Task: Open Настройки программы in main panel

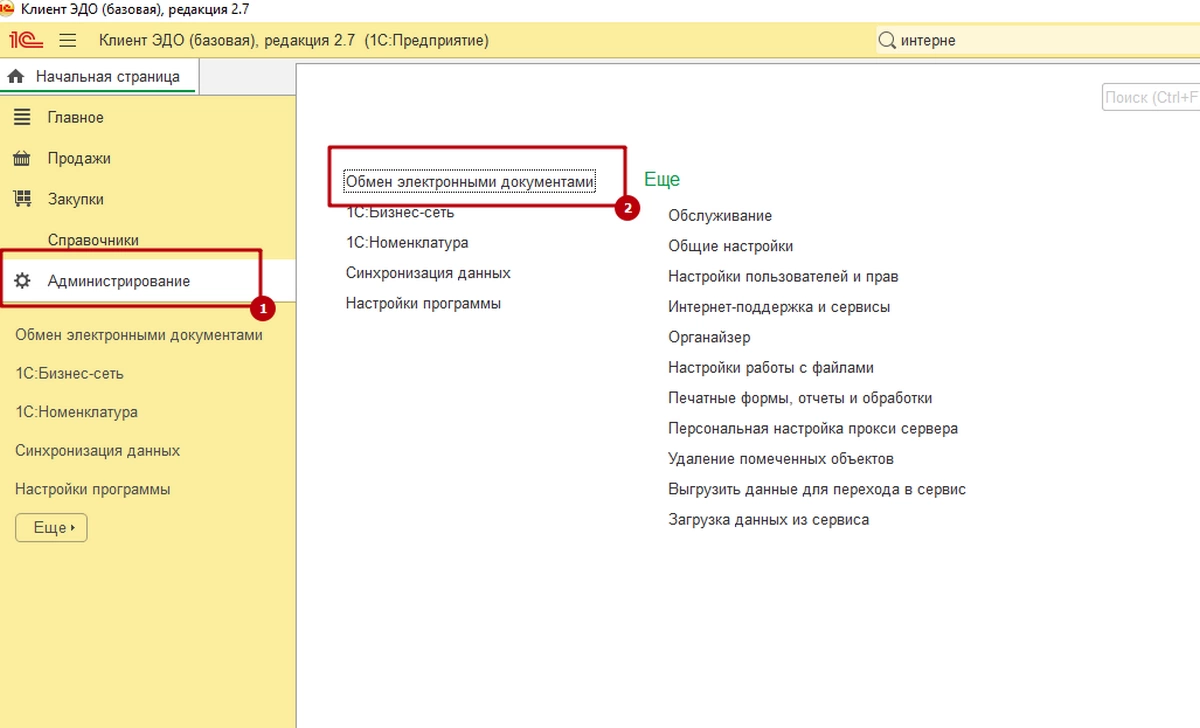Action: tap(423, 303)
